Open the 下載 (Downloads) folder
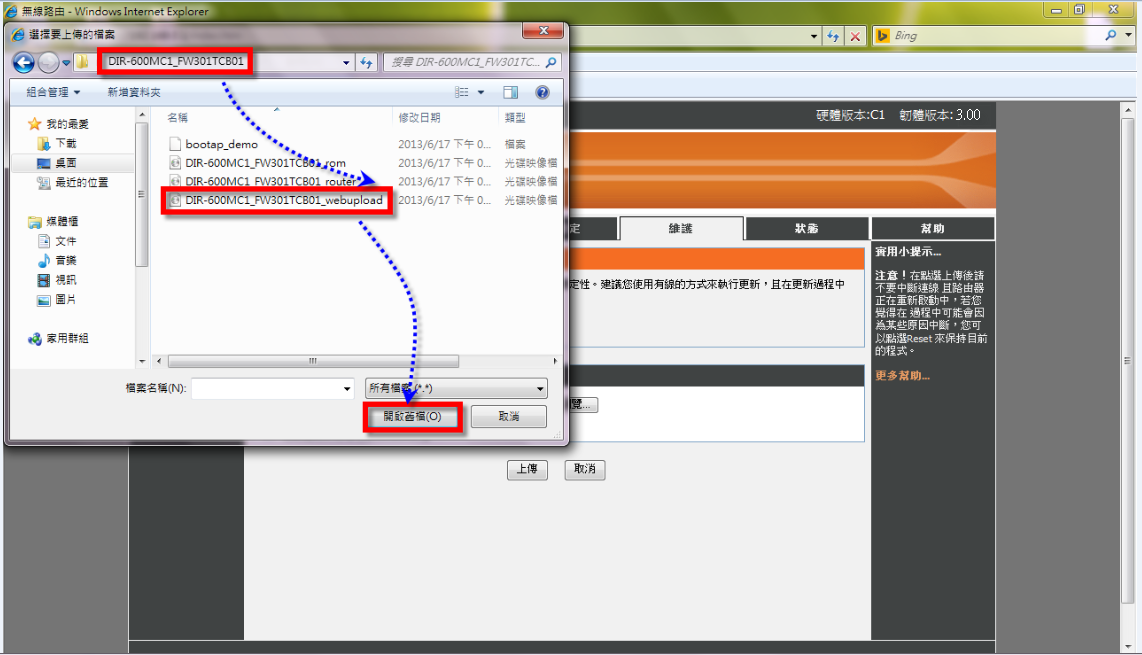Screen dimensions: 1142x655 coord(66,143)
